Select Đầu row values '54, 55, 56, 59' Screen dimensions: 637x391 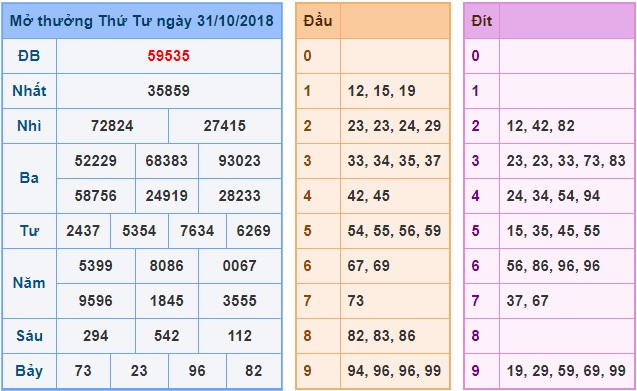tap(394, 231)
